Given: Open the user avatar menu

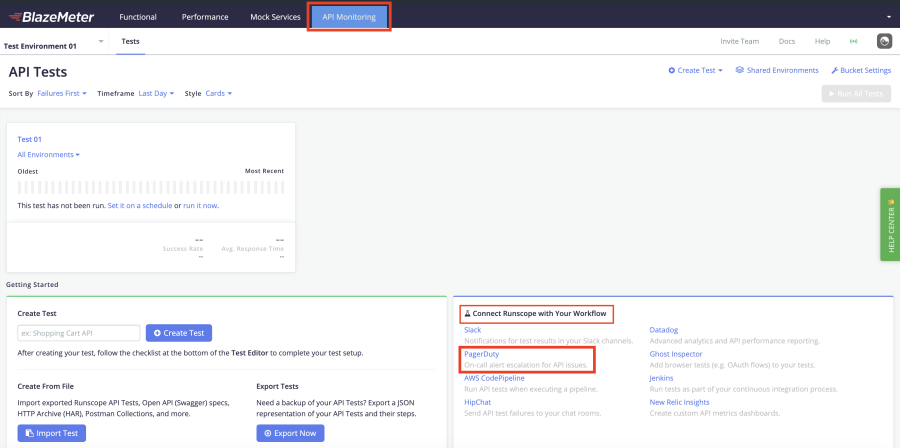Looking at the screenshot, I should pos(884,41).
